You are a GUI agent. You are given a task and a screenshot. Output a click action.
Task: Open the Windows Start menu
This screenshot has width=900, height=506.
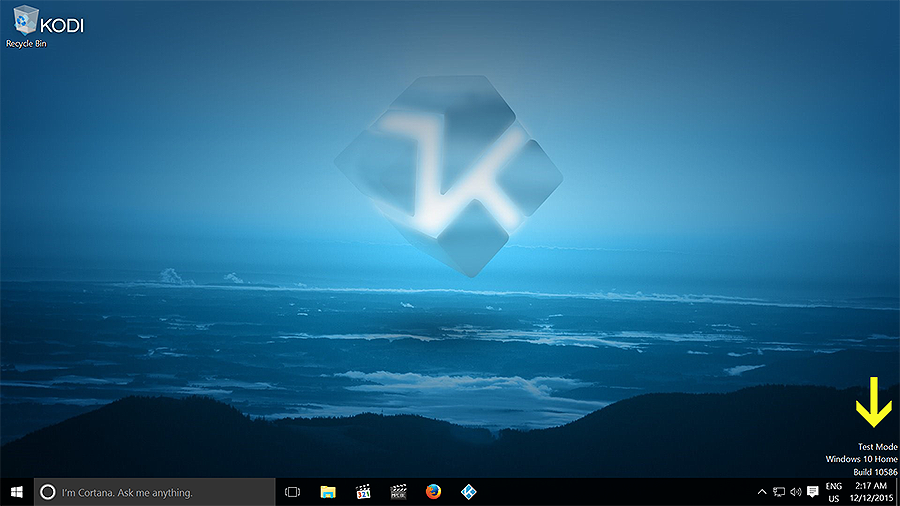click(x=17, y=492)
